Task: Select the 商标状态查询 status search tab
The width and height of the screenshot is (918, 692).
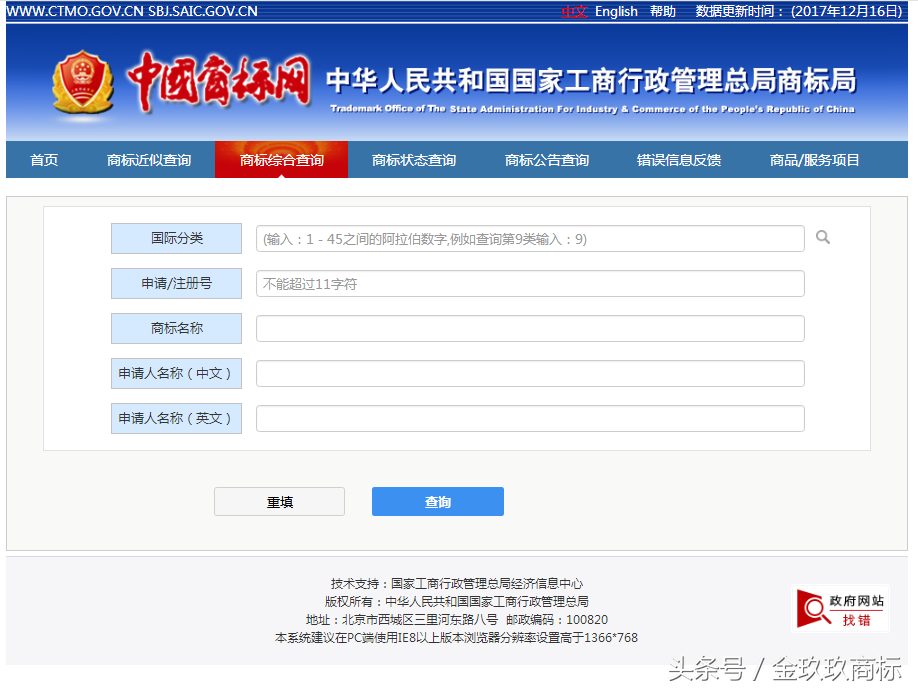Action: tap(414, 159)
